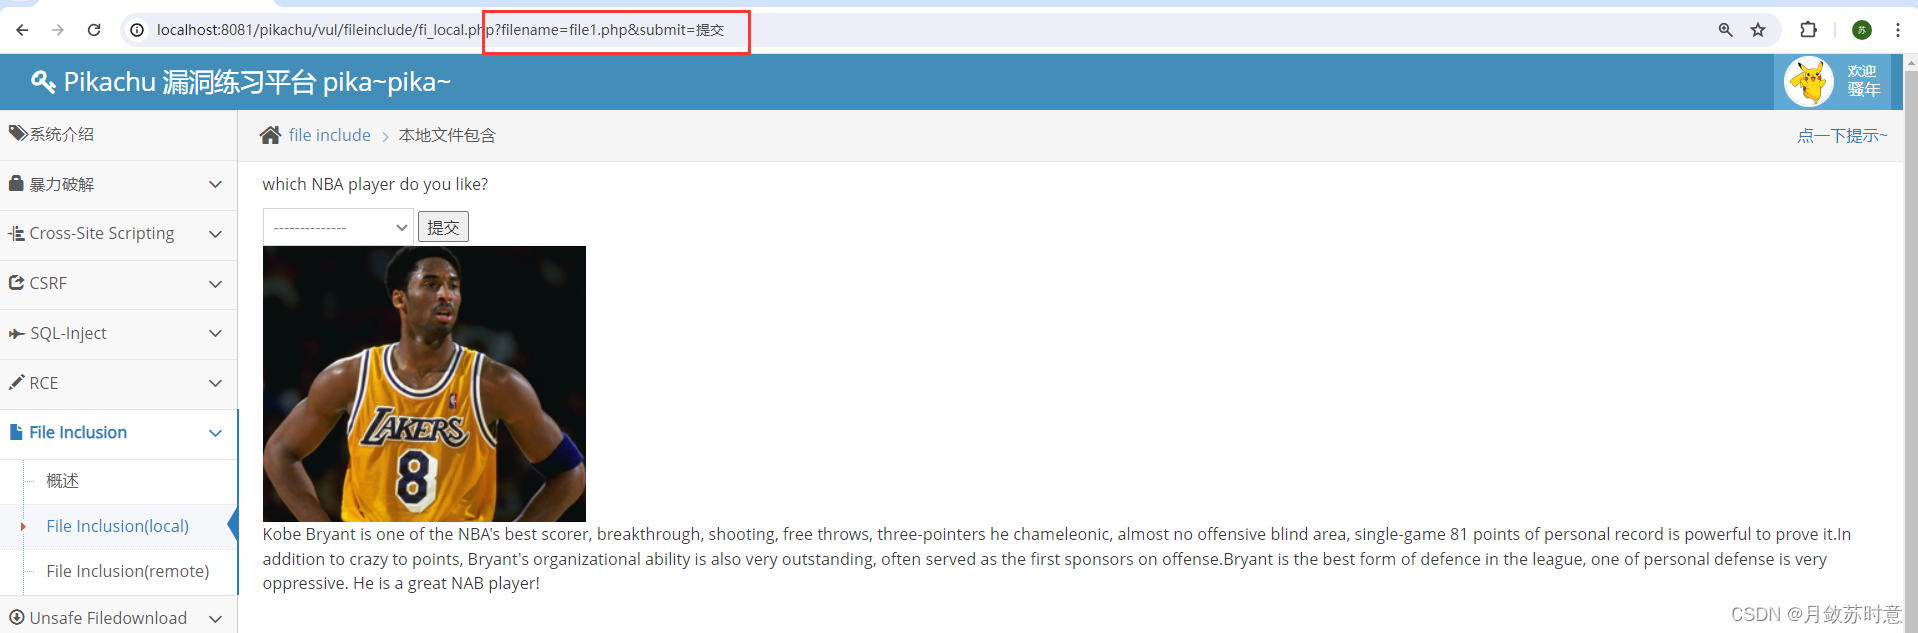
Task: Bookmark this page with star icon
Action: 1758,30
